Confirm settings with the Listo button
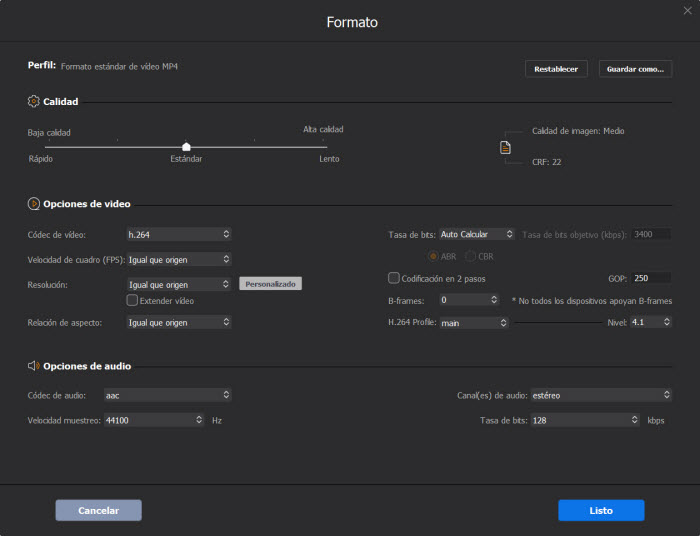The height and width of the screenshot is (536, 700). pos(601,510)
